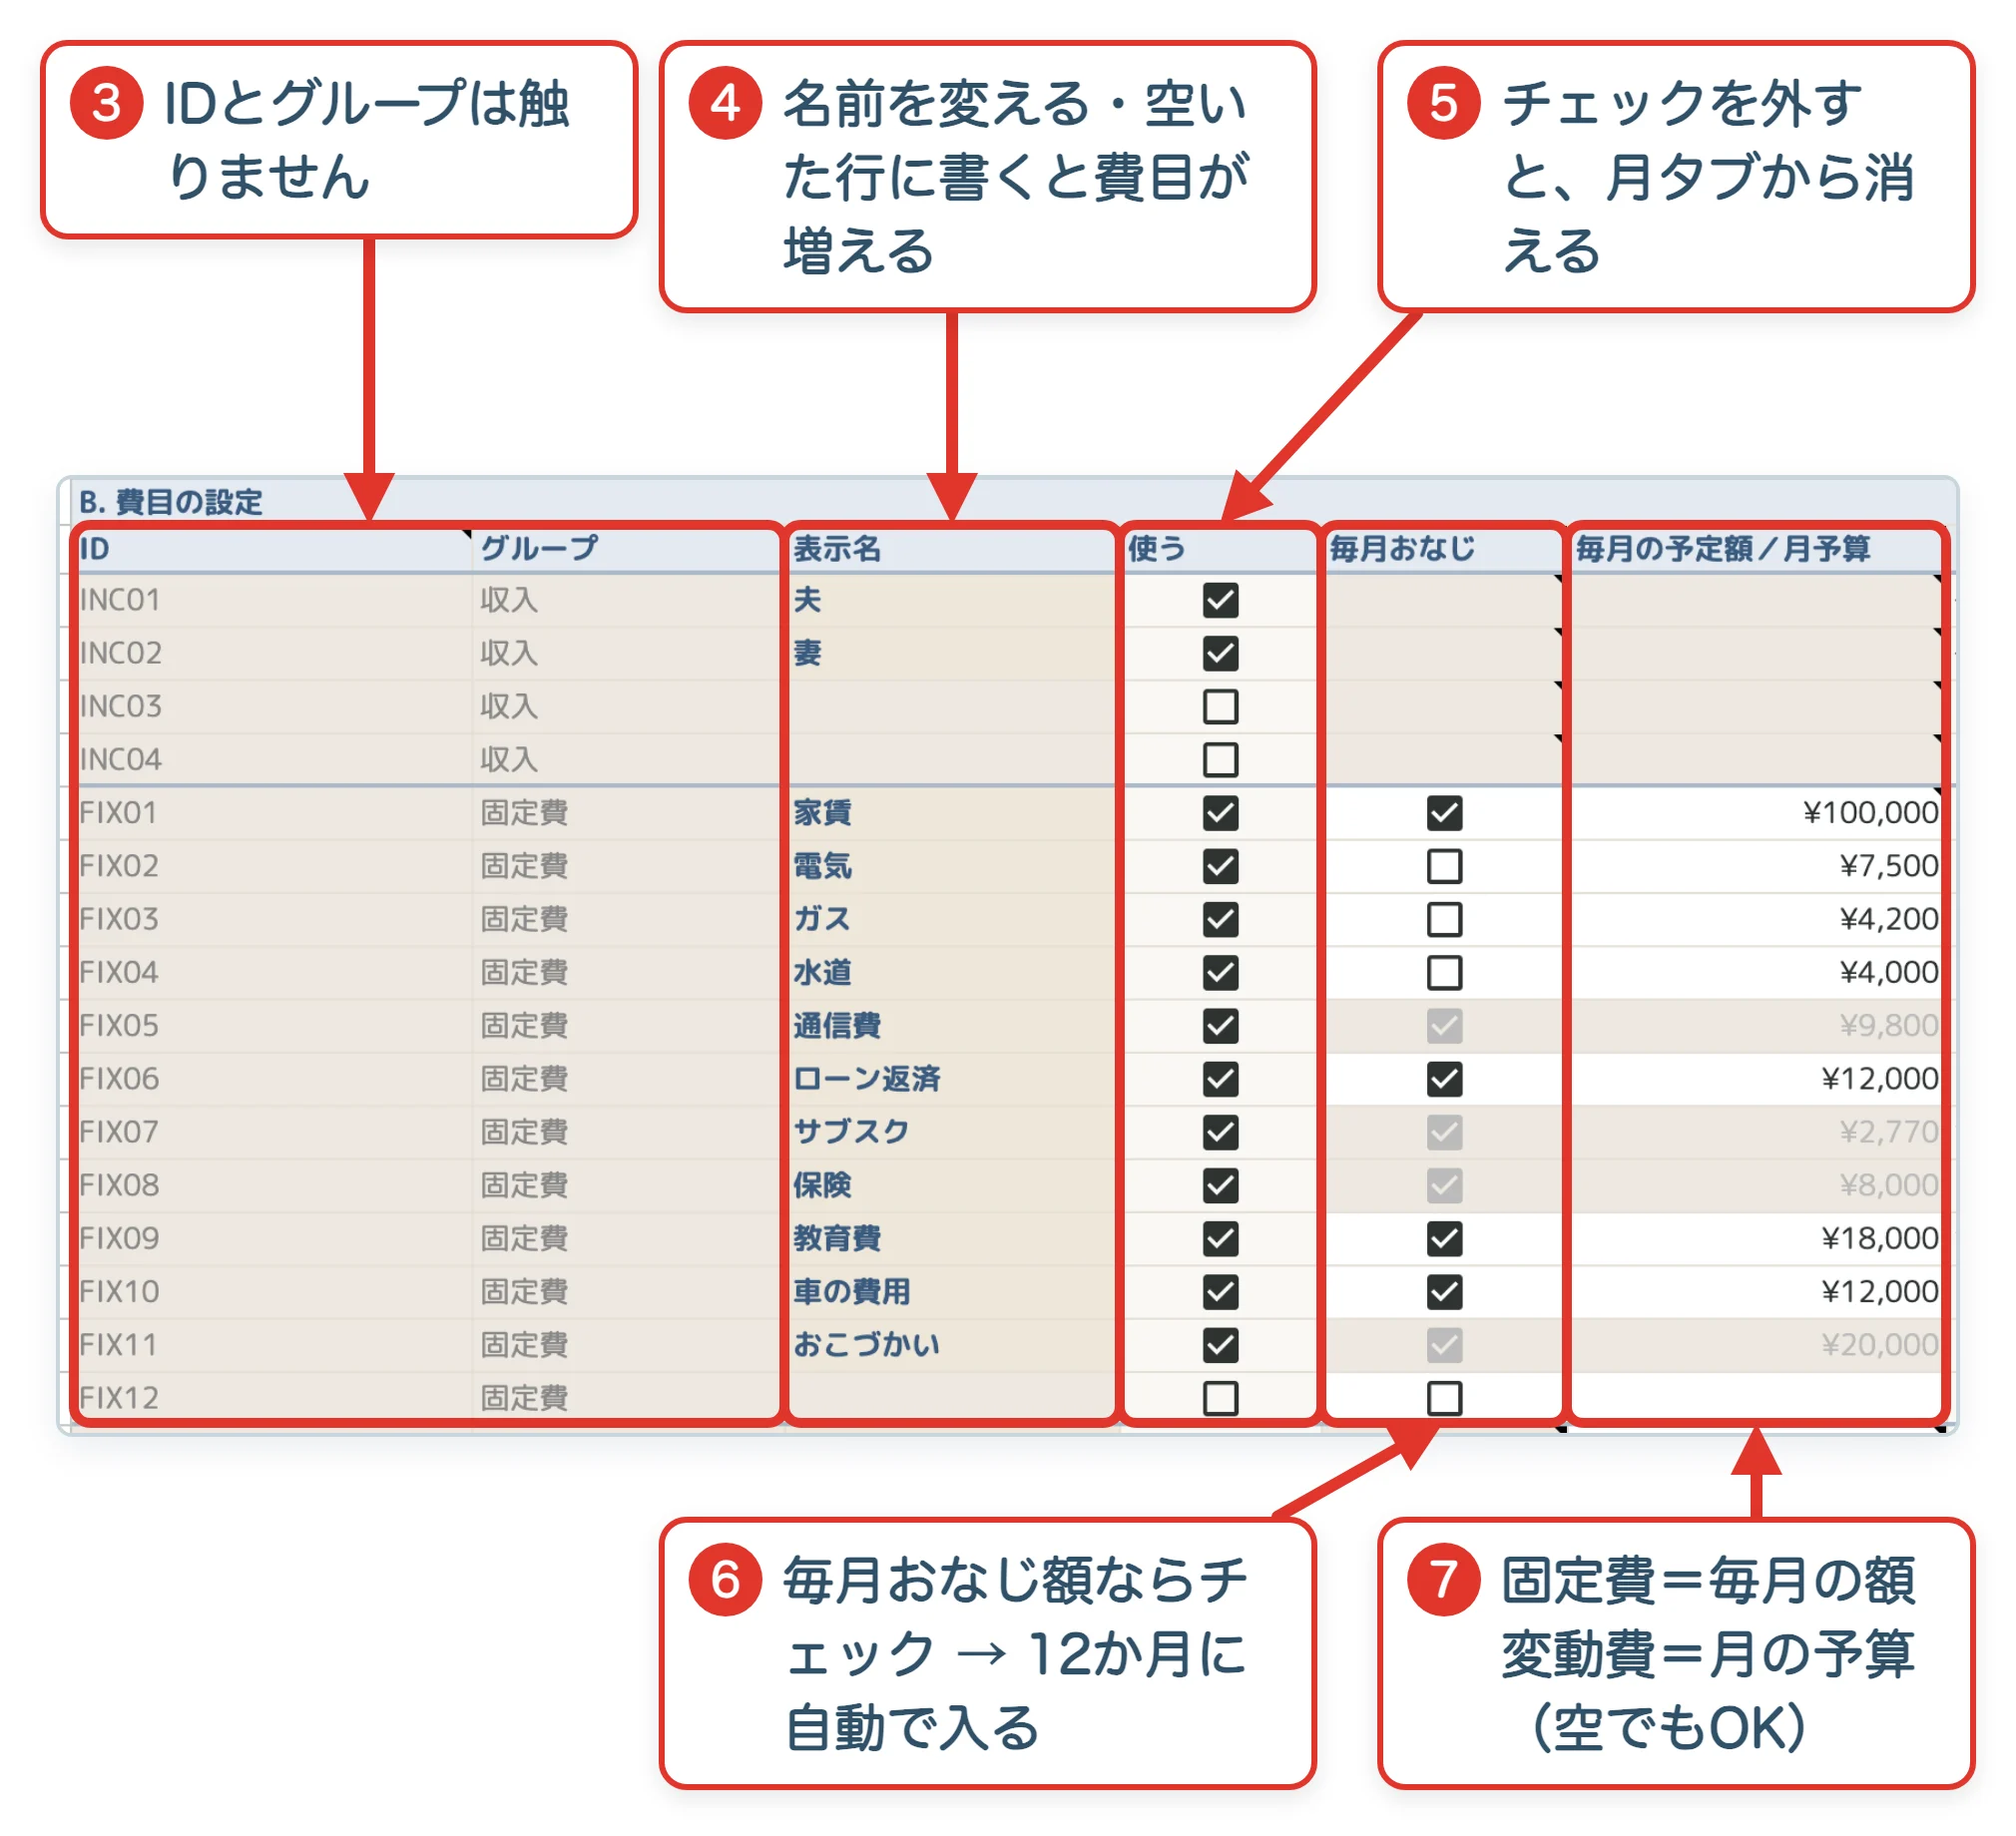Select the INC01 ID cell

point(274,600)
